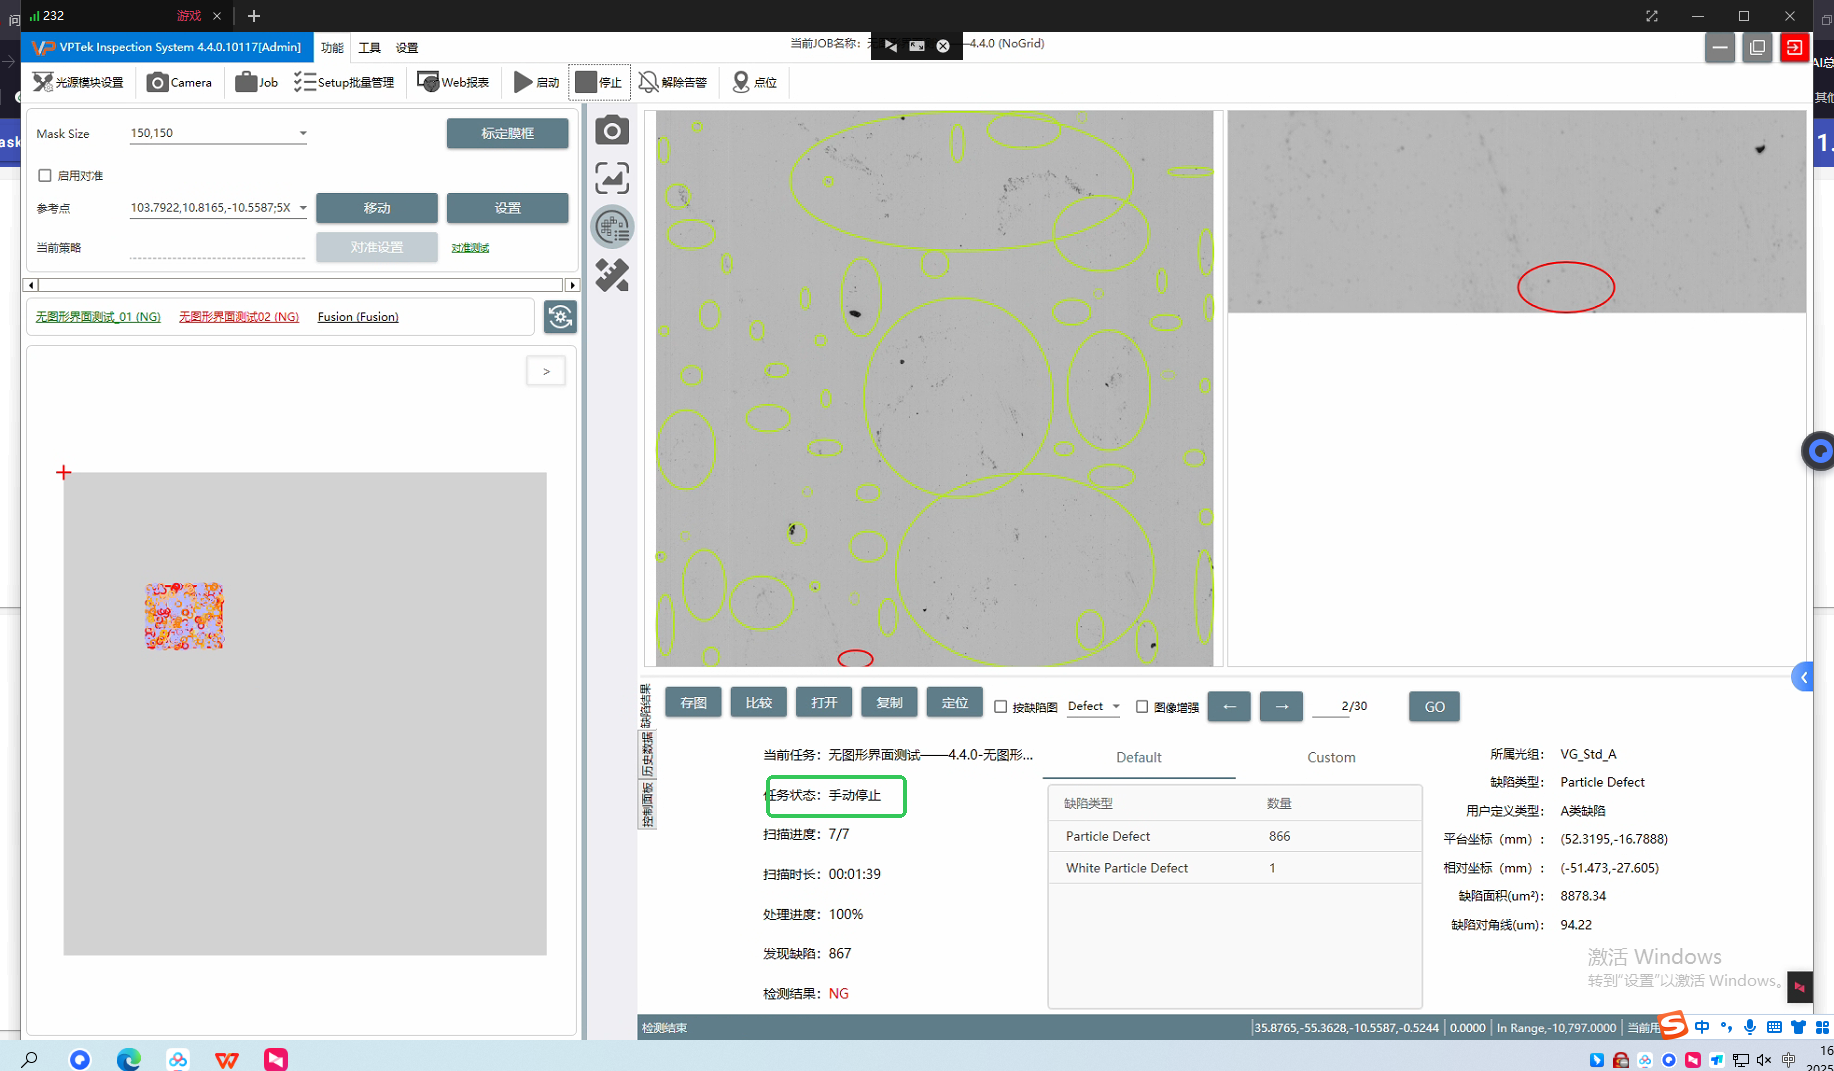Open the Mask Size dropdown
1834x1071 pixels.
218,133
